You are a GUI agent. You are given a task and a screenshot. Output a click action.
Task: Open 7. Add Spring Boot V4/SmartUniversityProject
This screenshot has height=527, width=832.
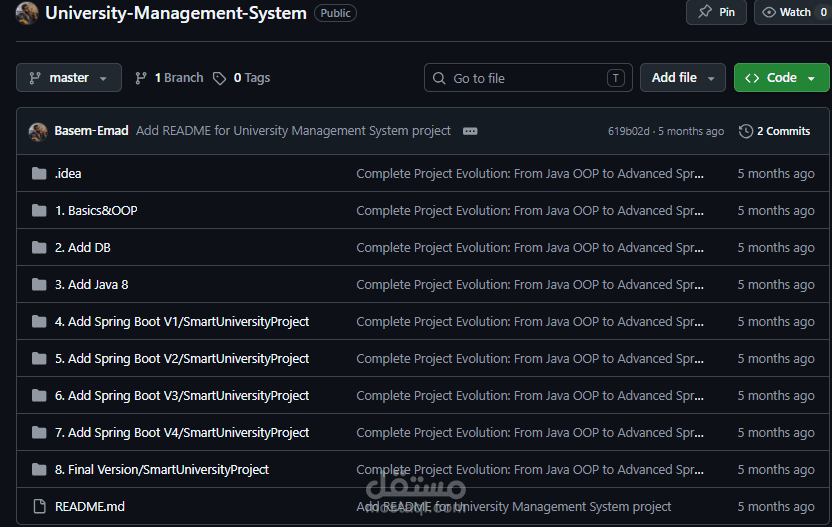tap(182, 433)
